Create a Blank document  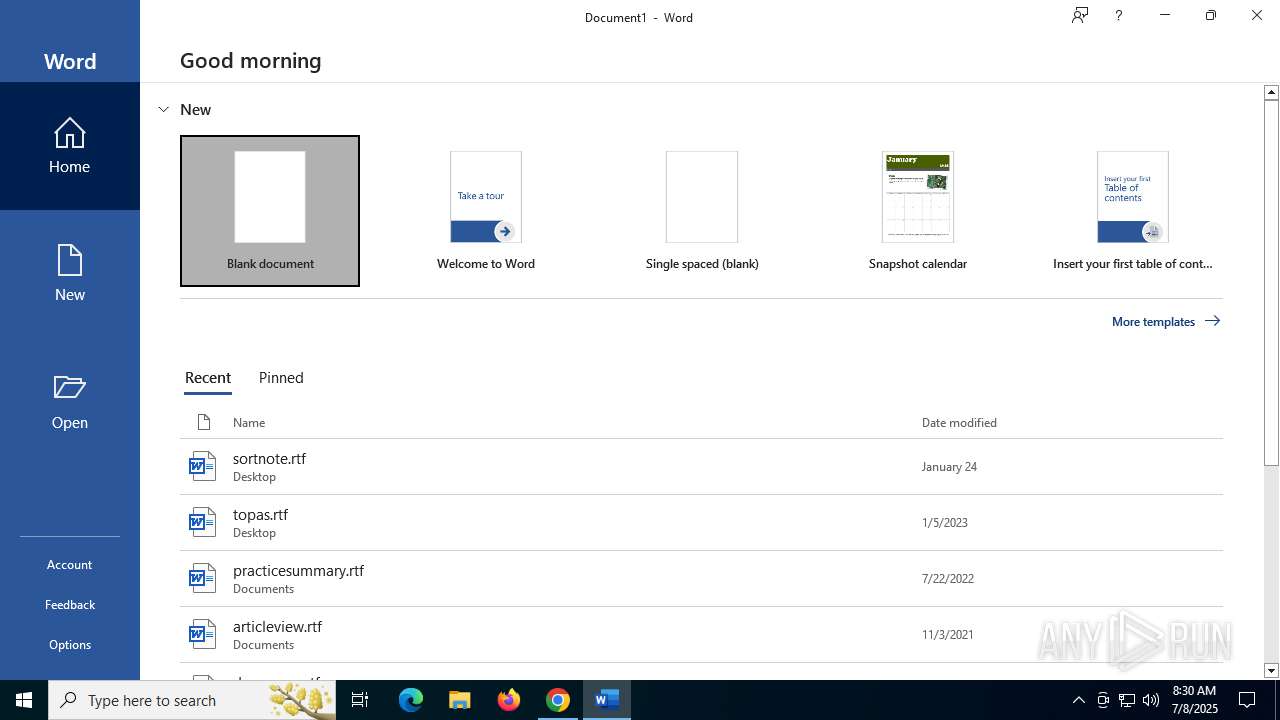click(270, 211)
